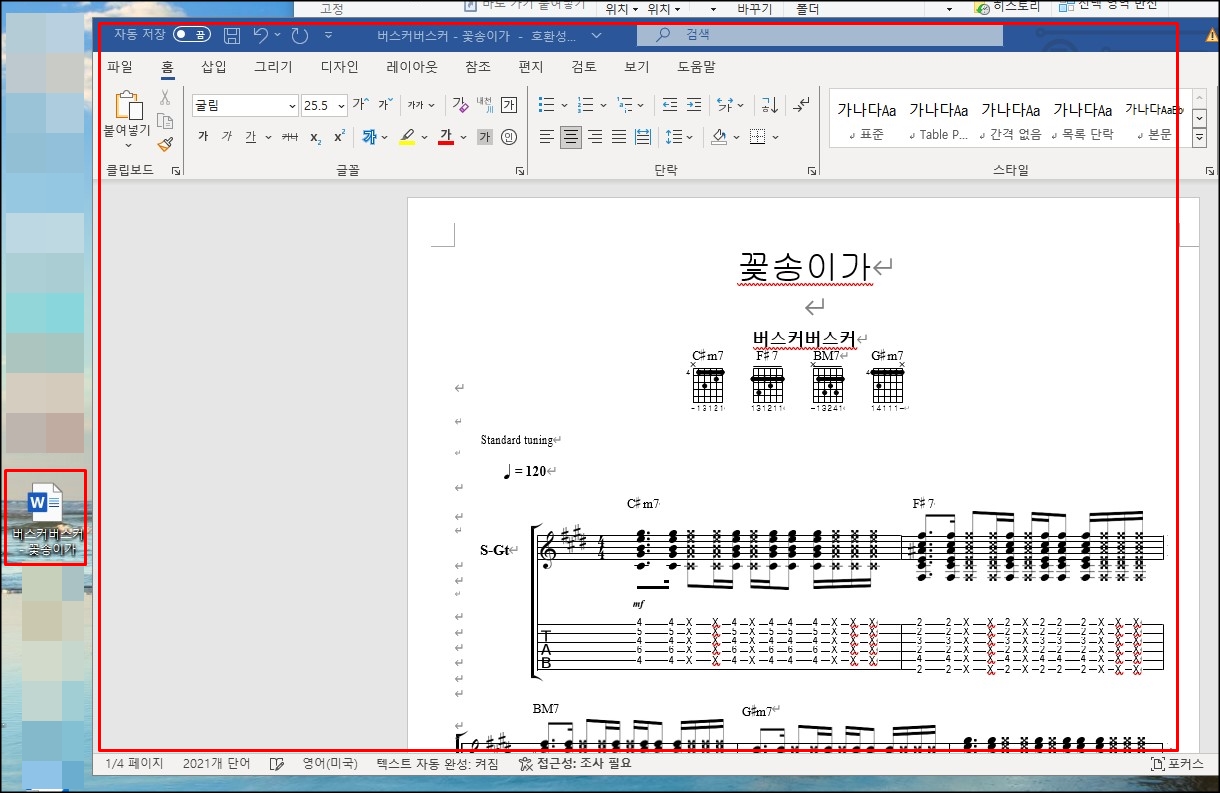The image size is (1220, 793).
Task: Select the 버스커버스커 Word file on desktop
Action: click(x=46, y=518)
